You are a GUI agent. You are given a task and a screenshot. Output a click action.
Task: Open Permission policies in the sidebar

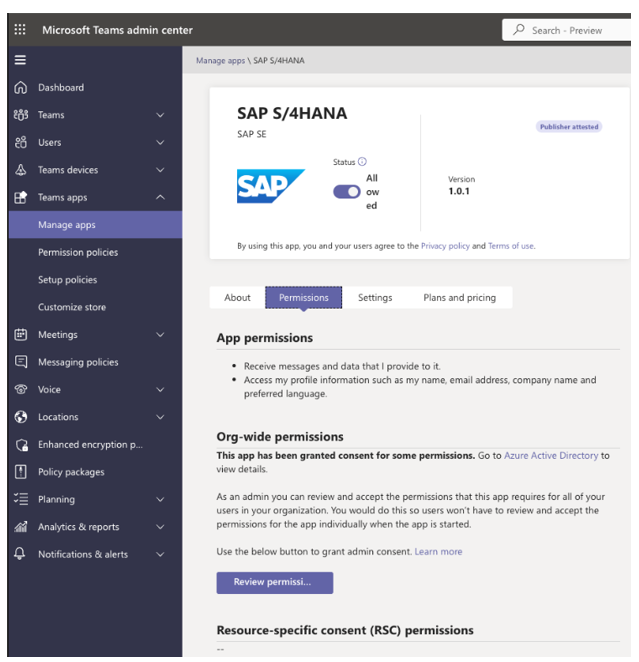tap(78, 253)
